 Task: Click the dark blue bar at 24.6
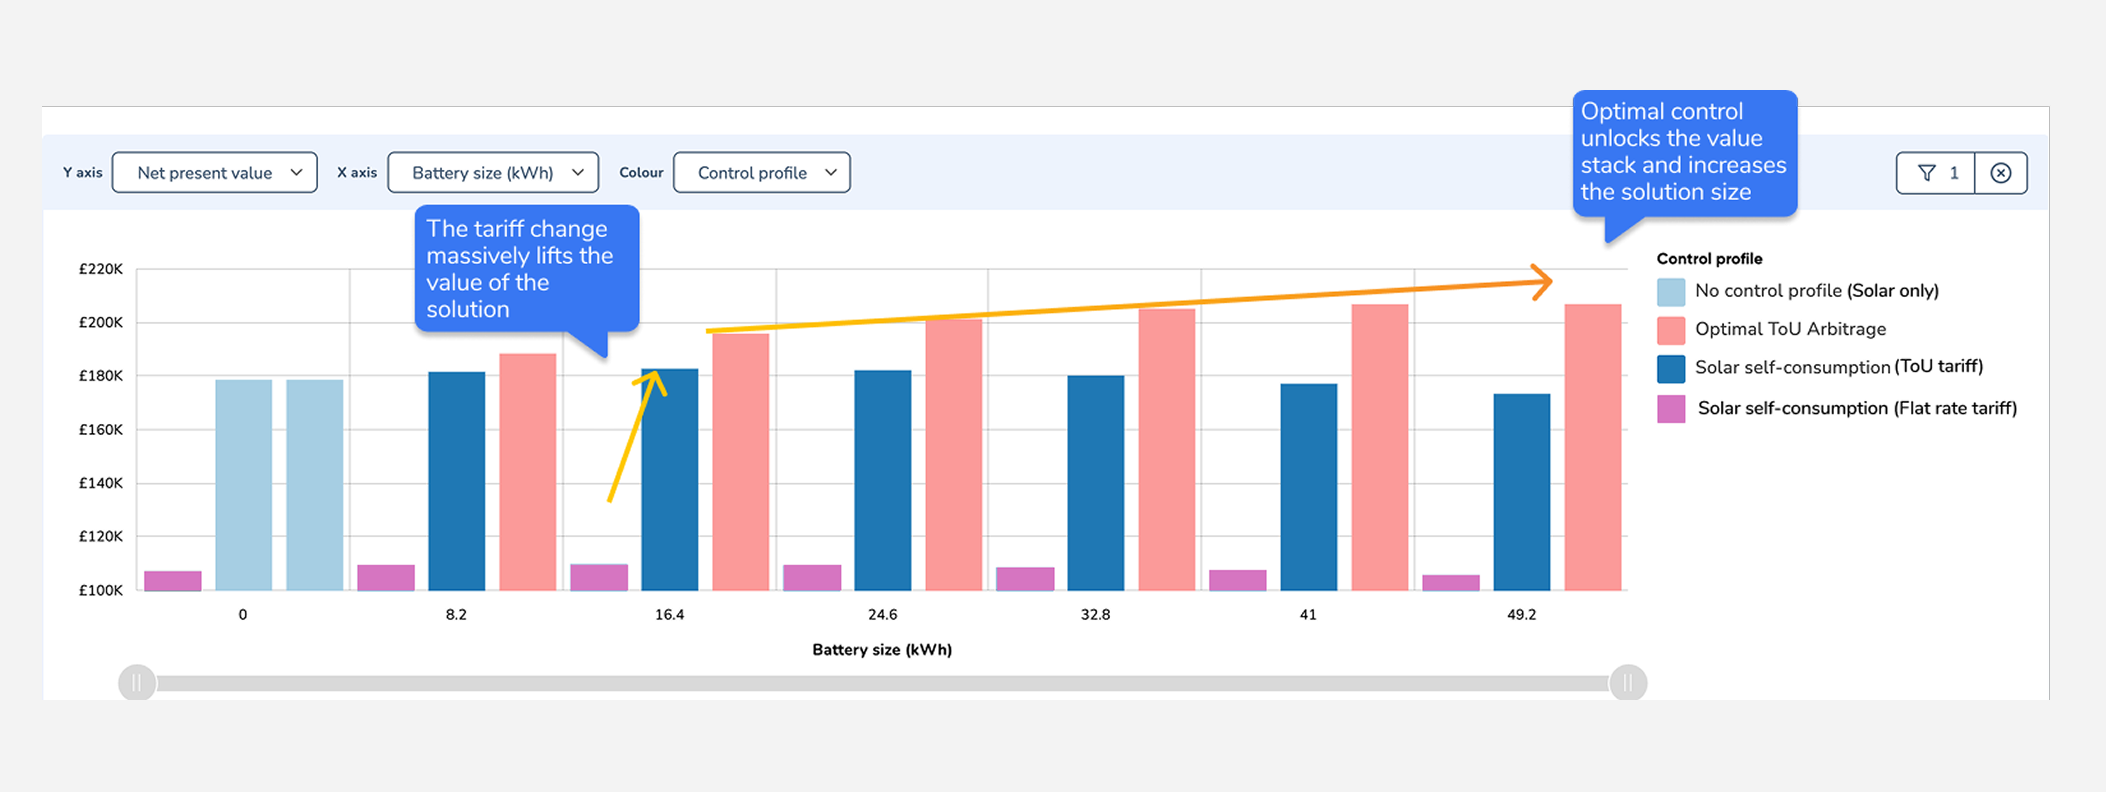pos(883,480)
